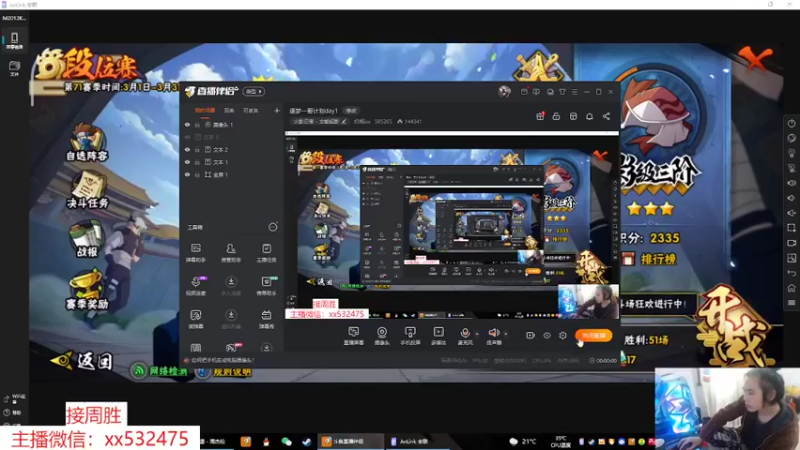The width and height of the screenshot is (800, 450).
Task: Add 摄像头 camera source
Action: (x=382, y=336)
